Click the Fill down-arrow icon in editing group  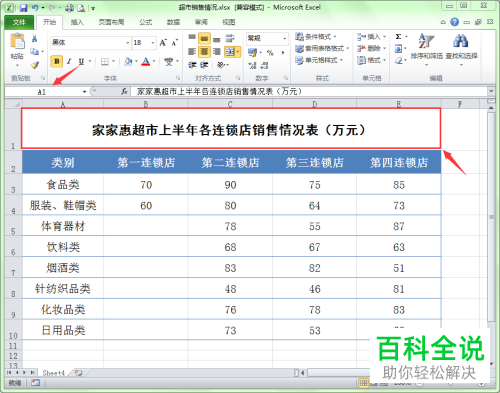398,49
